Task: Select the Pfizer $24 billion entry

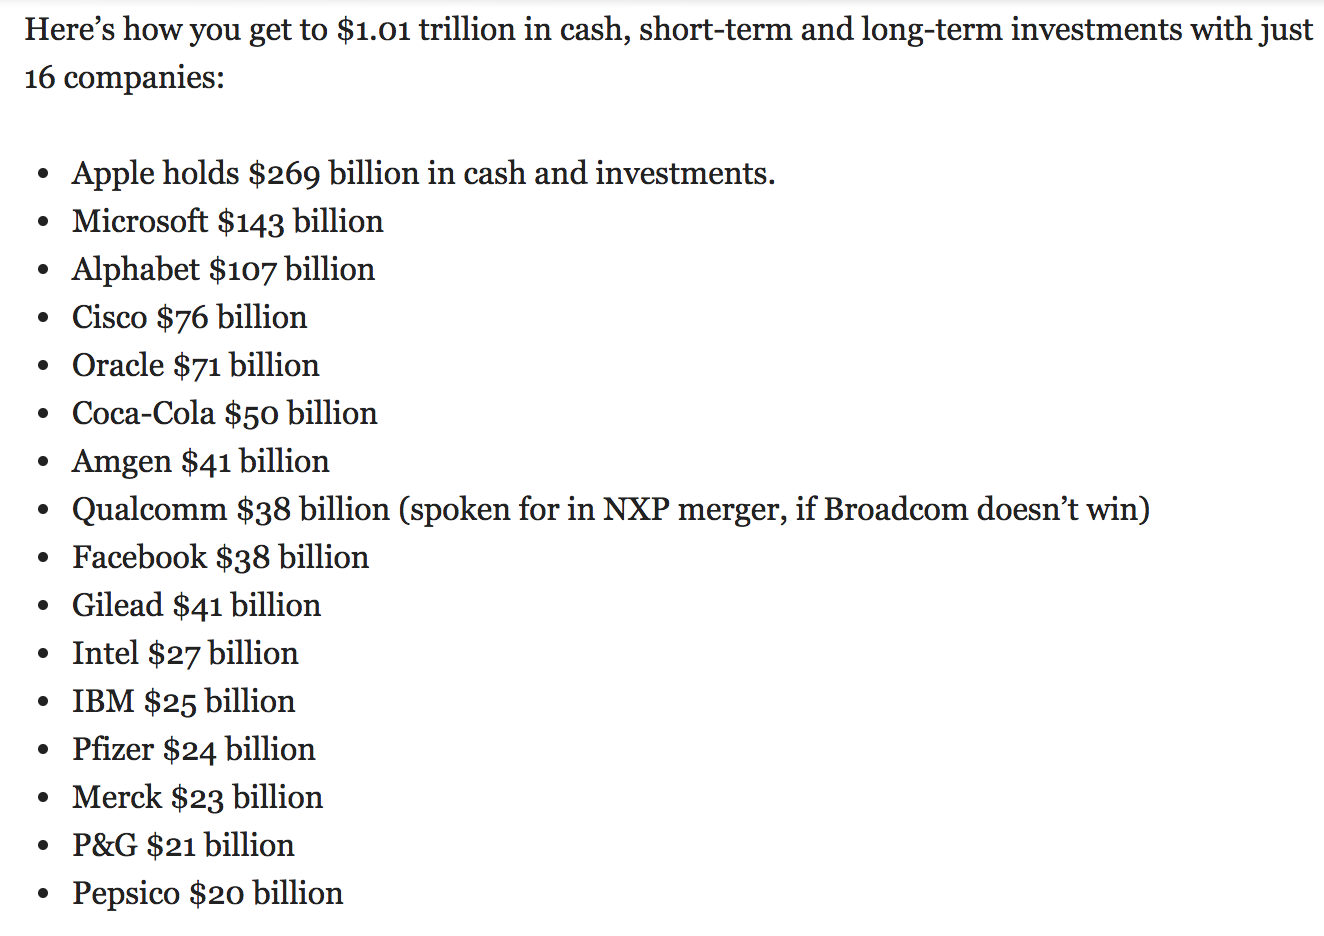Action: pos(193,750)
